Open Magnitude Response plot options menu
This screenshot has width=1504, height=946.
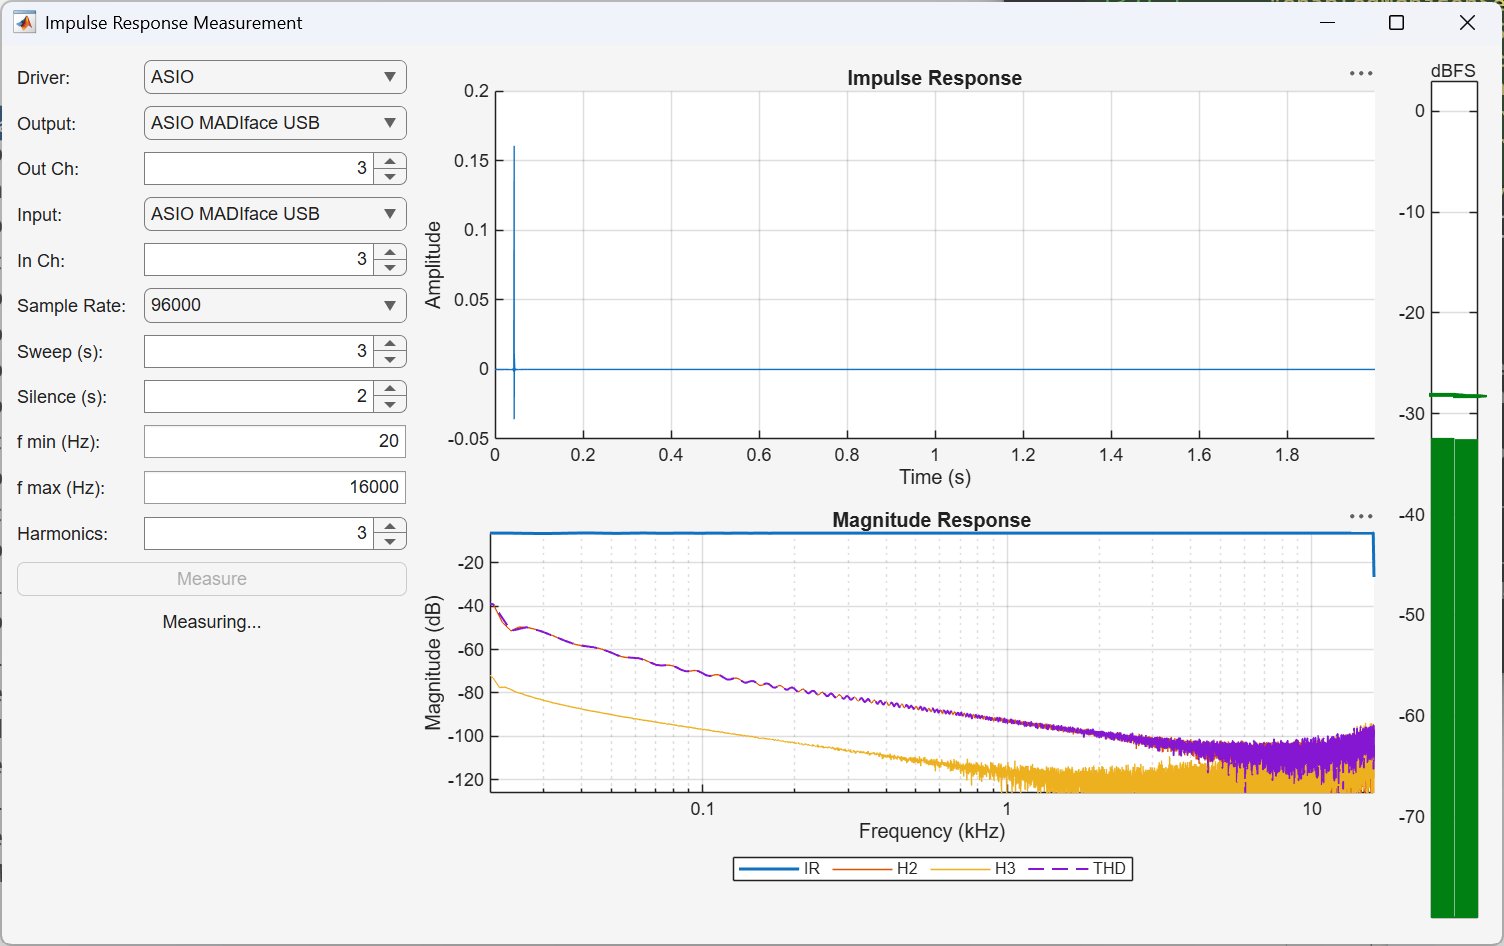pyautogui.click(x=1361, y=516)
